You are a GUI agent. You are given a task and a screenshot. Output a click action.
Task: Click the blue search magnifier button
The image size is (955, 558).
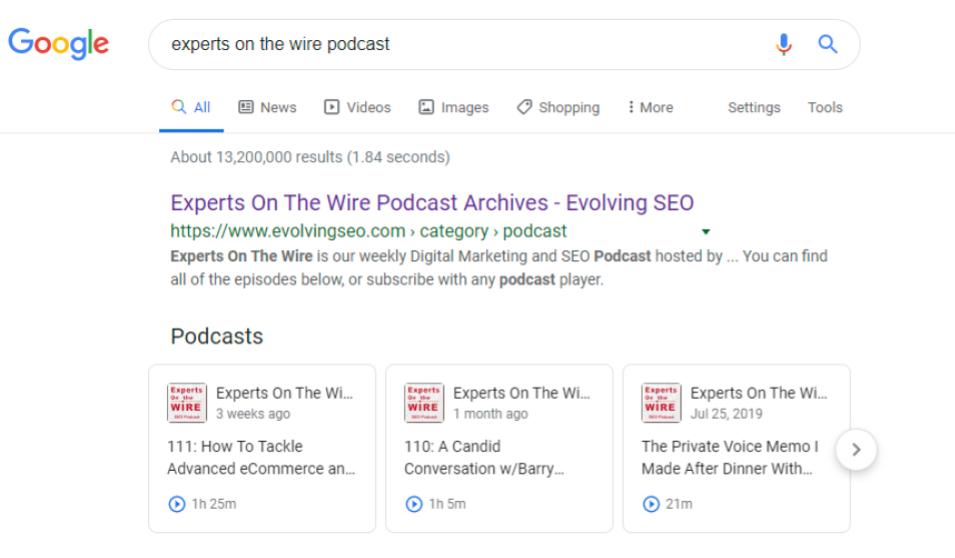pos(827,44)
